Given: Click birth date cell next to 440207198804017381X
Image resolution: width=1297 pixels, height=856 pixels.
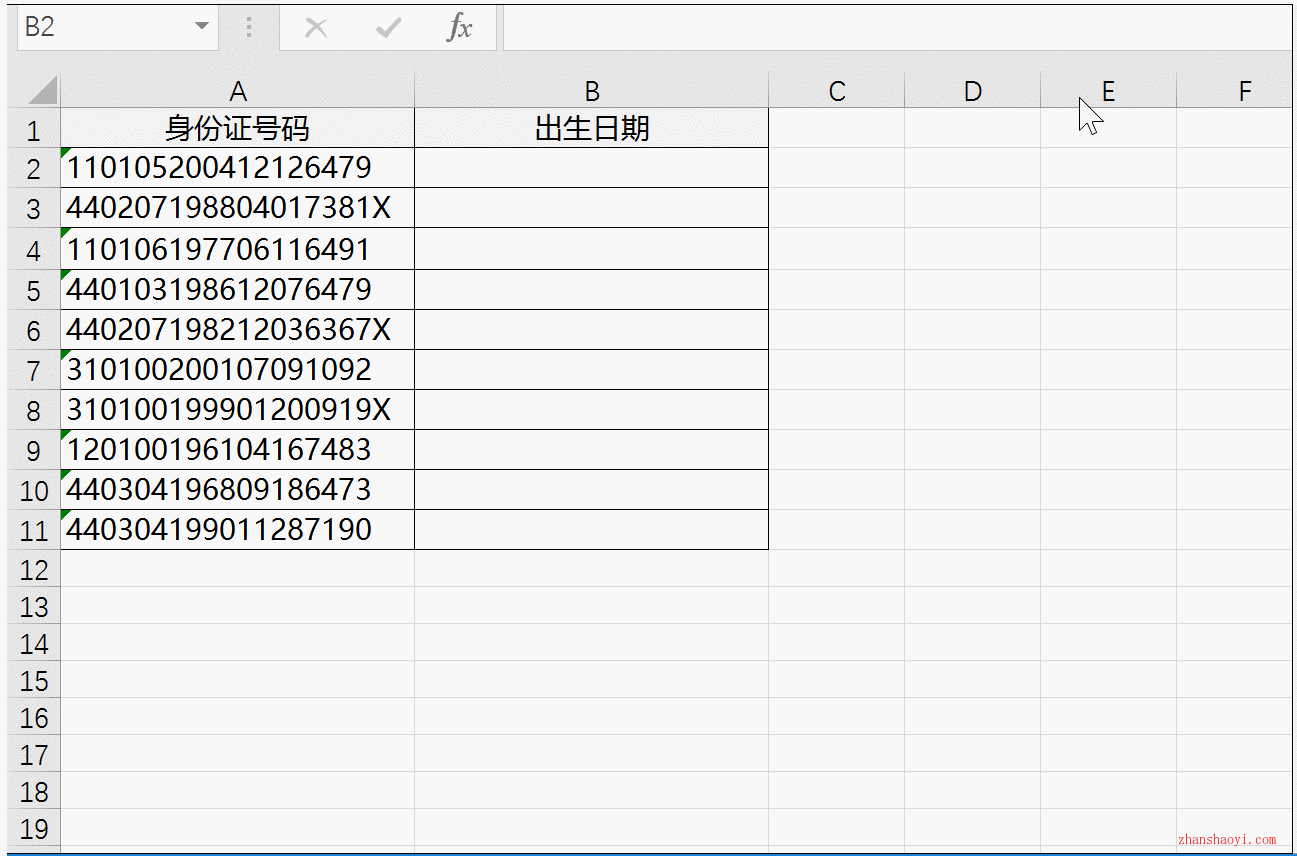Looking at the screenshot, I should click(592, 208).
